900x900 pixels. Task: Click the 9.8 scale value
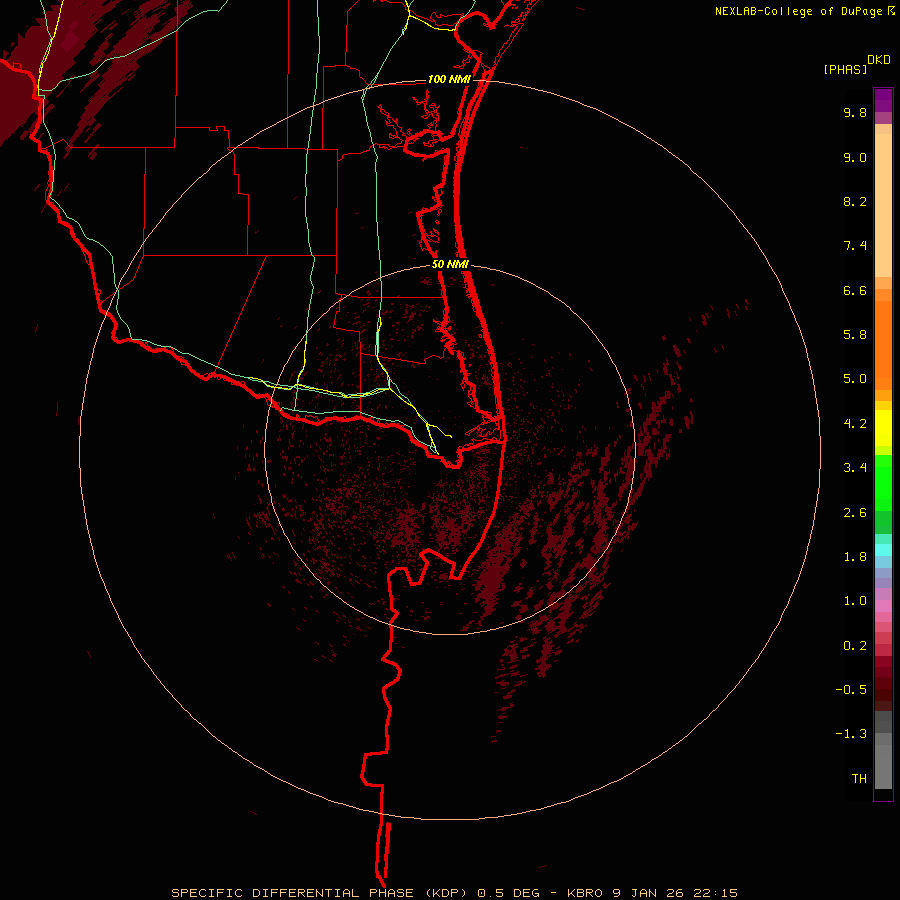[x=855, y=112]
